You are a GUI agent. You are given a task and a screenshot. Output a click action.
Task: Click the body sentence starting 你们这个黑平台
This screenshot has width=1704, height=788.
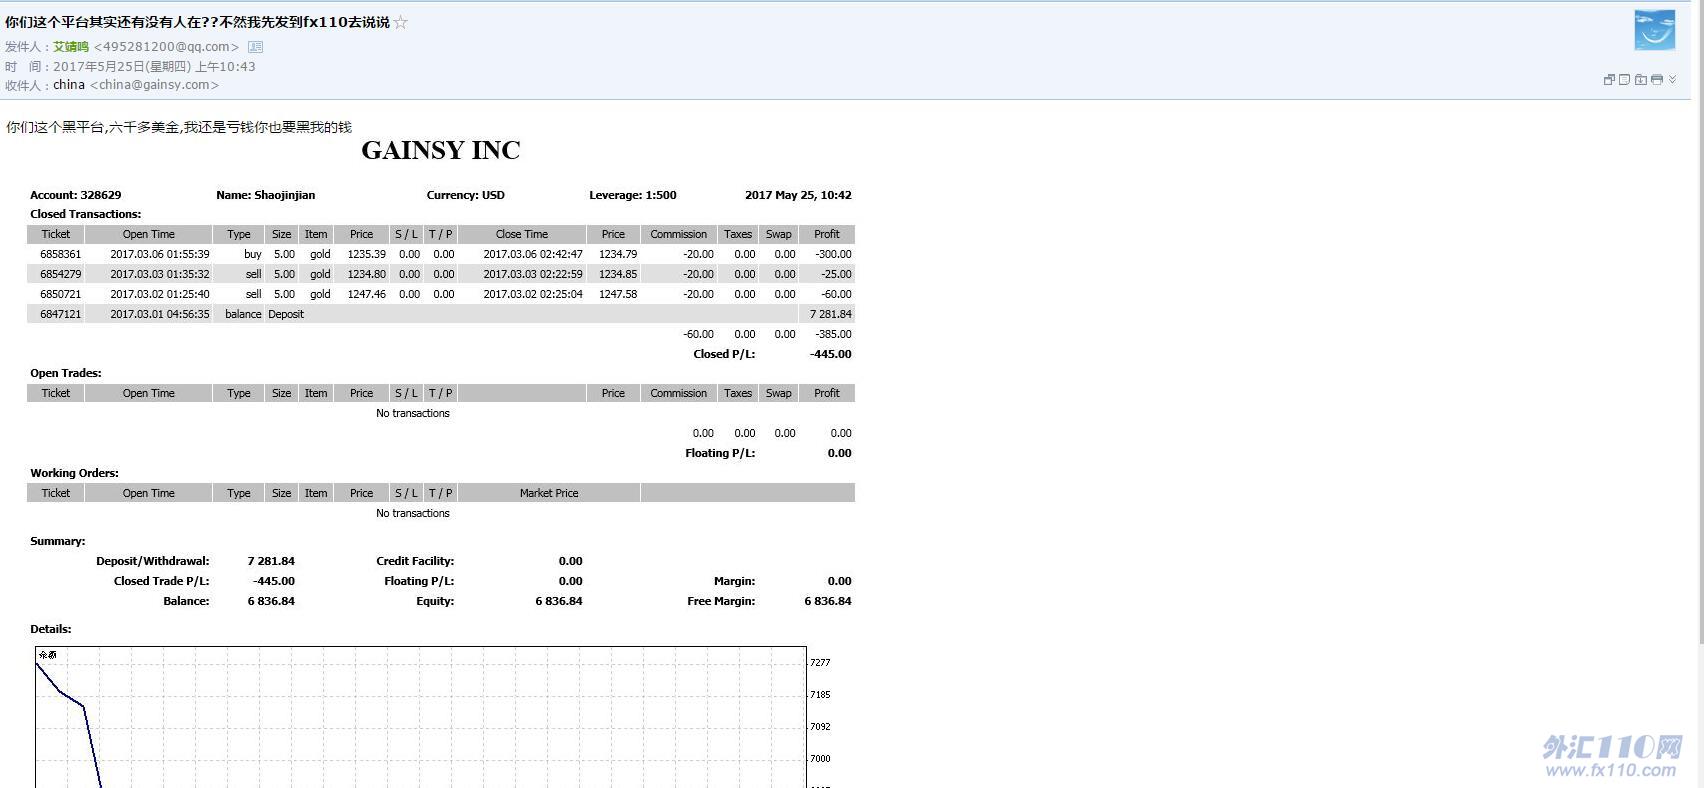point(179,127)
